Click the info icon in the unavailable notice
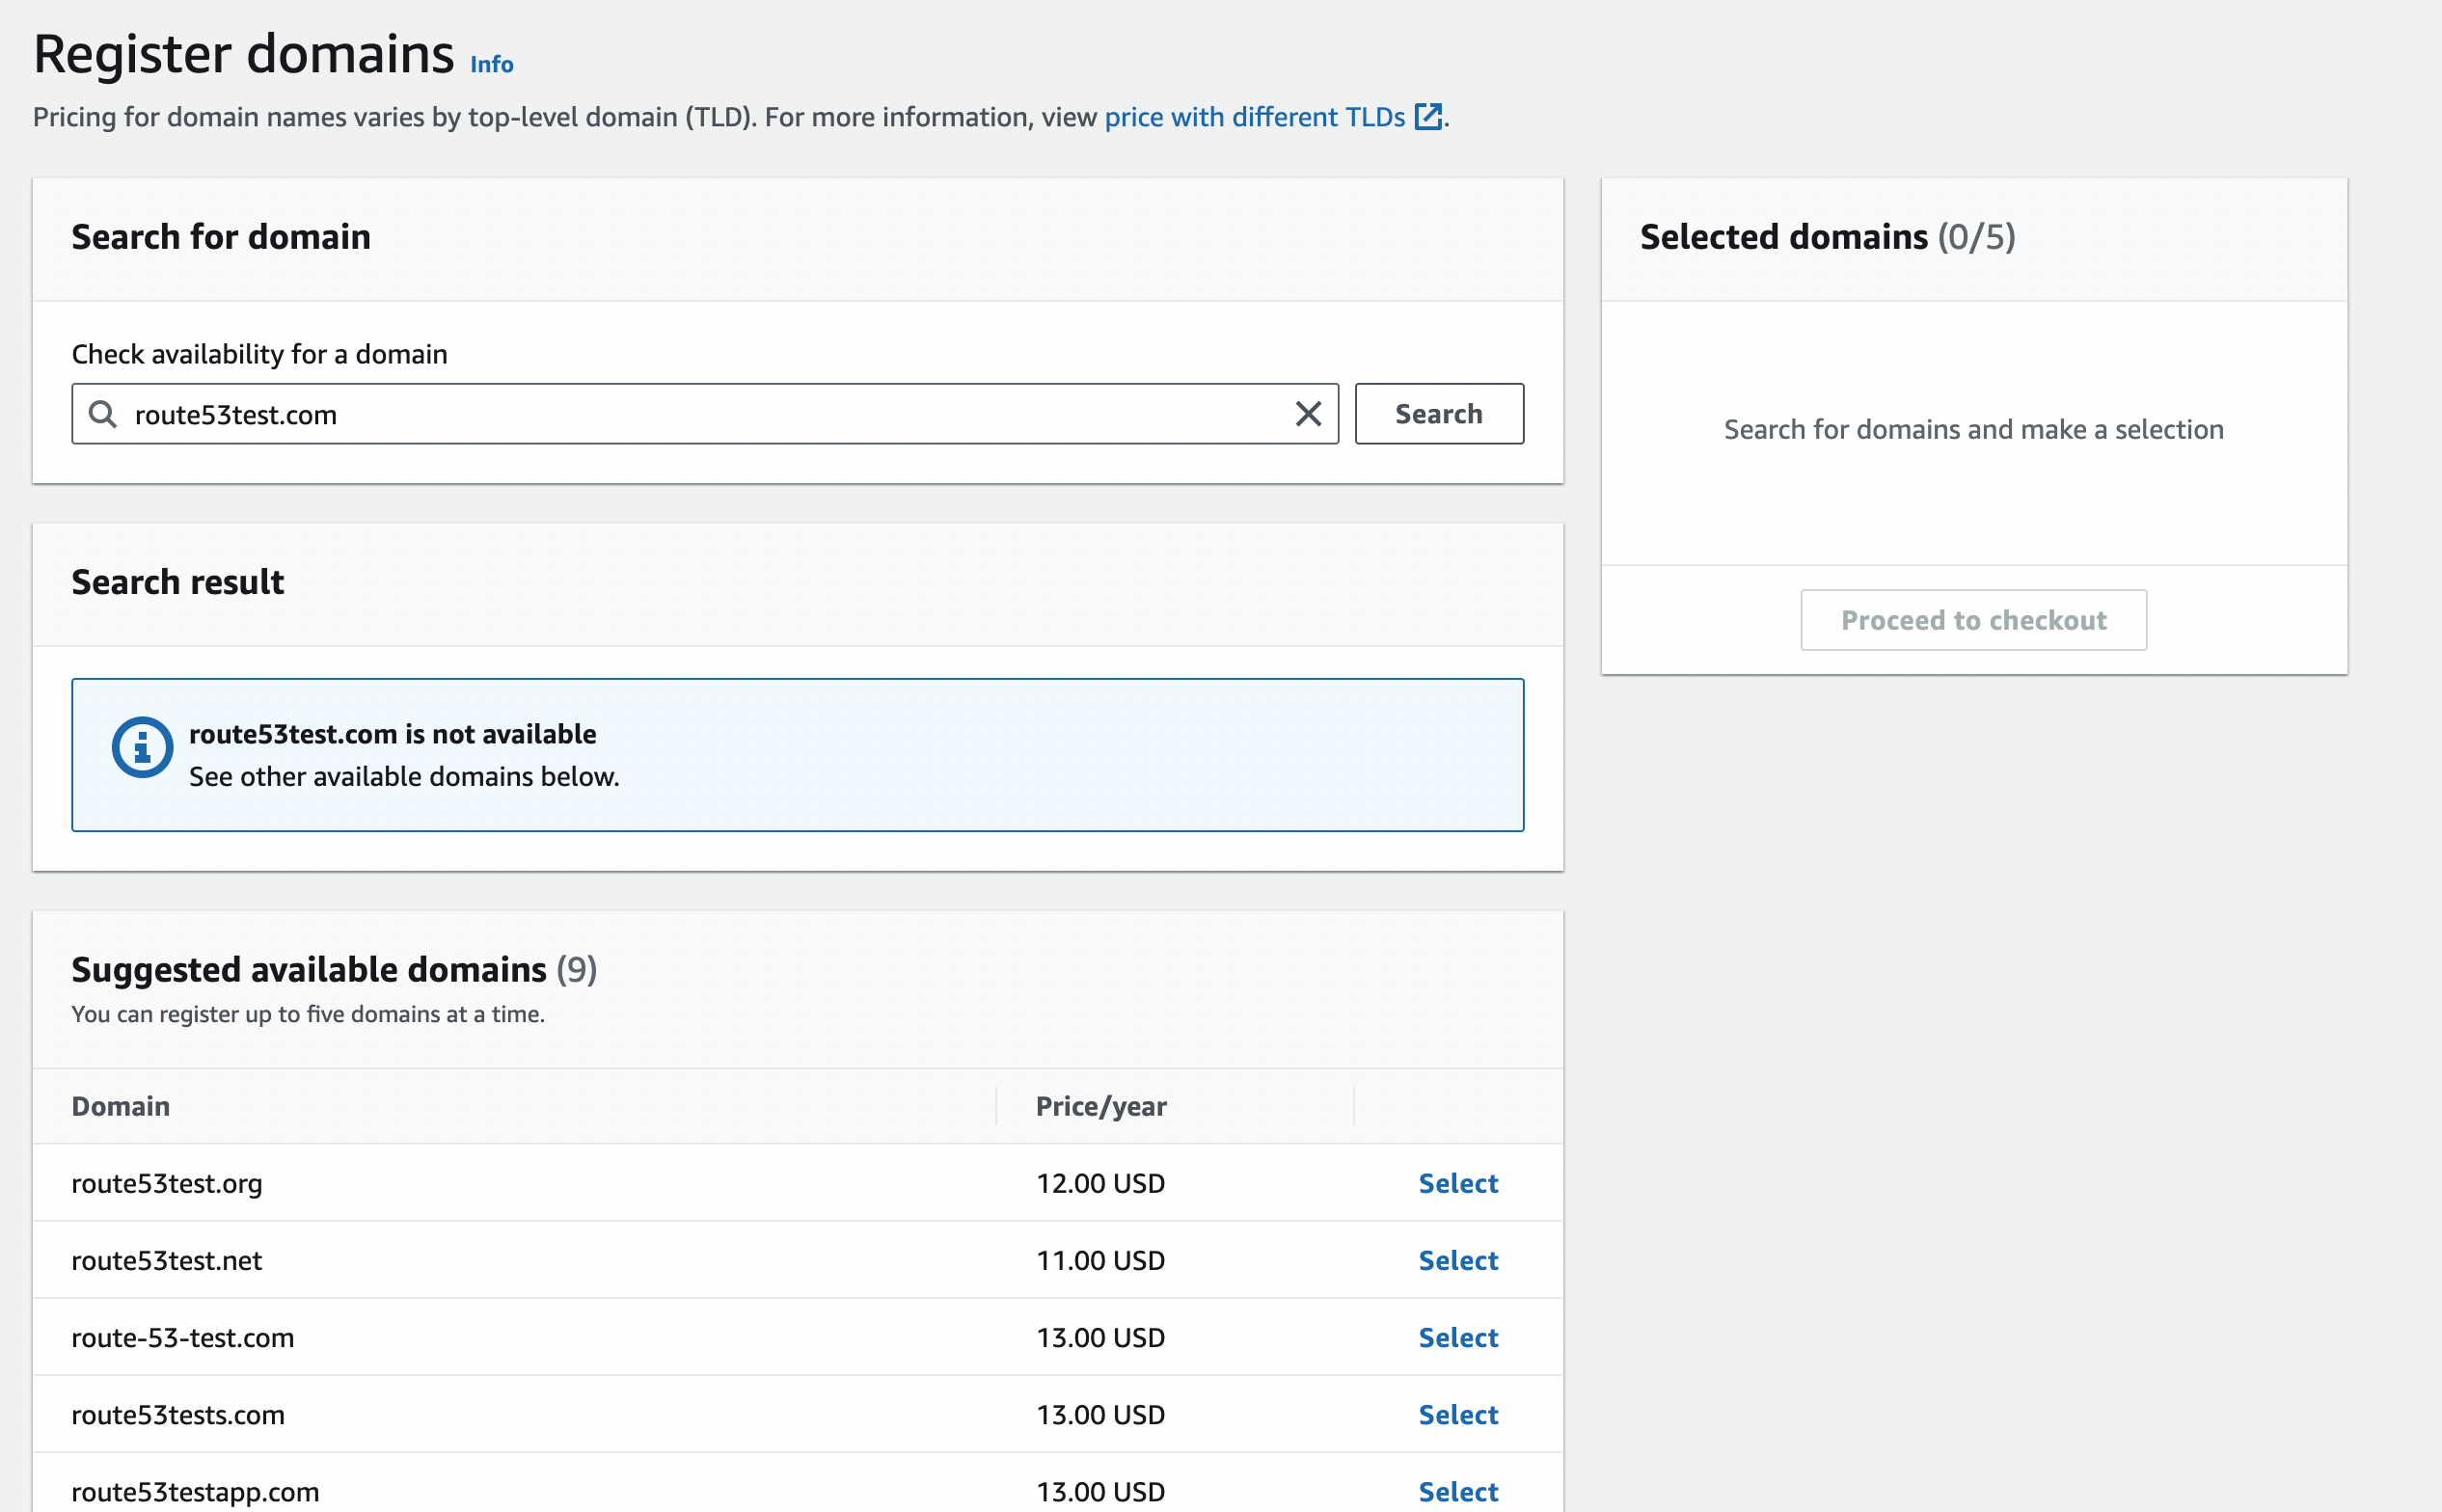 142,747
